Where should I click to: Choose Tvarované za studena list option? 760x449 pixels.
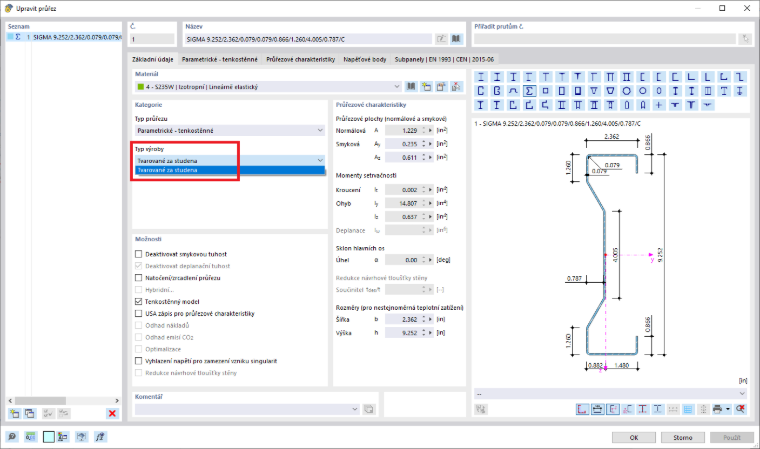click(x=230, y=170)
